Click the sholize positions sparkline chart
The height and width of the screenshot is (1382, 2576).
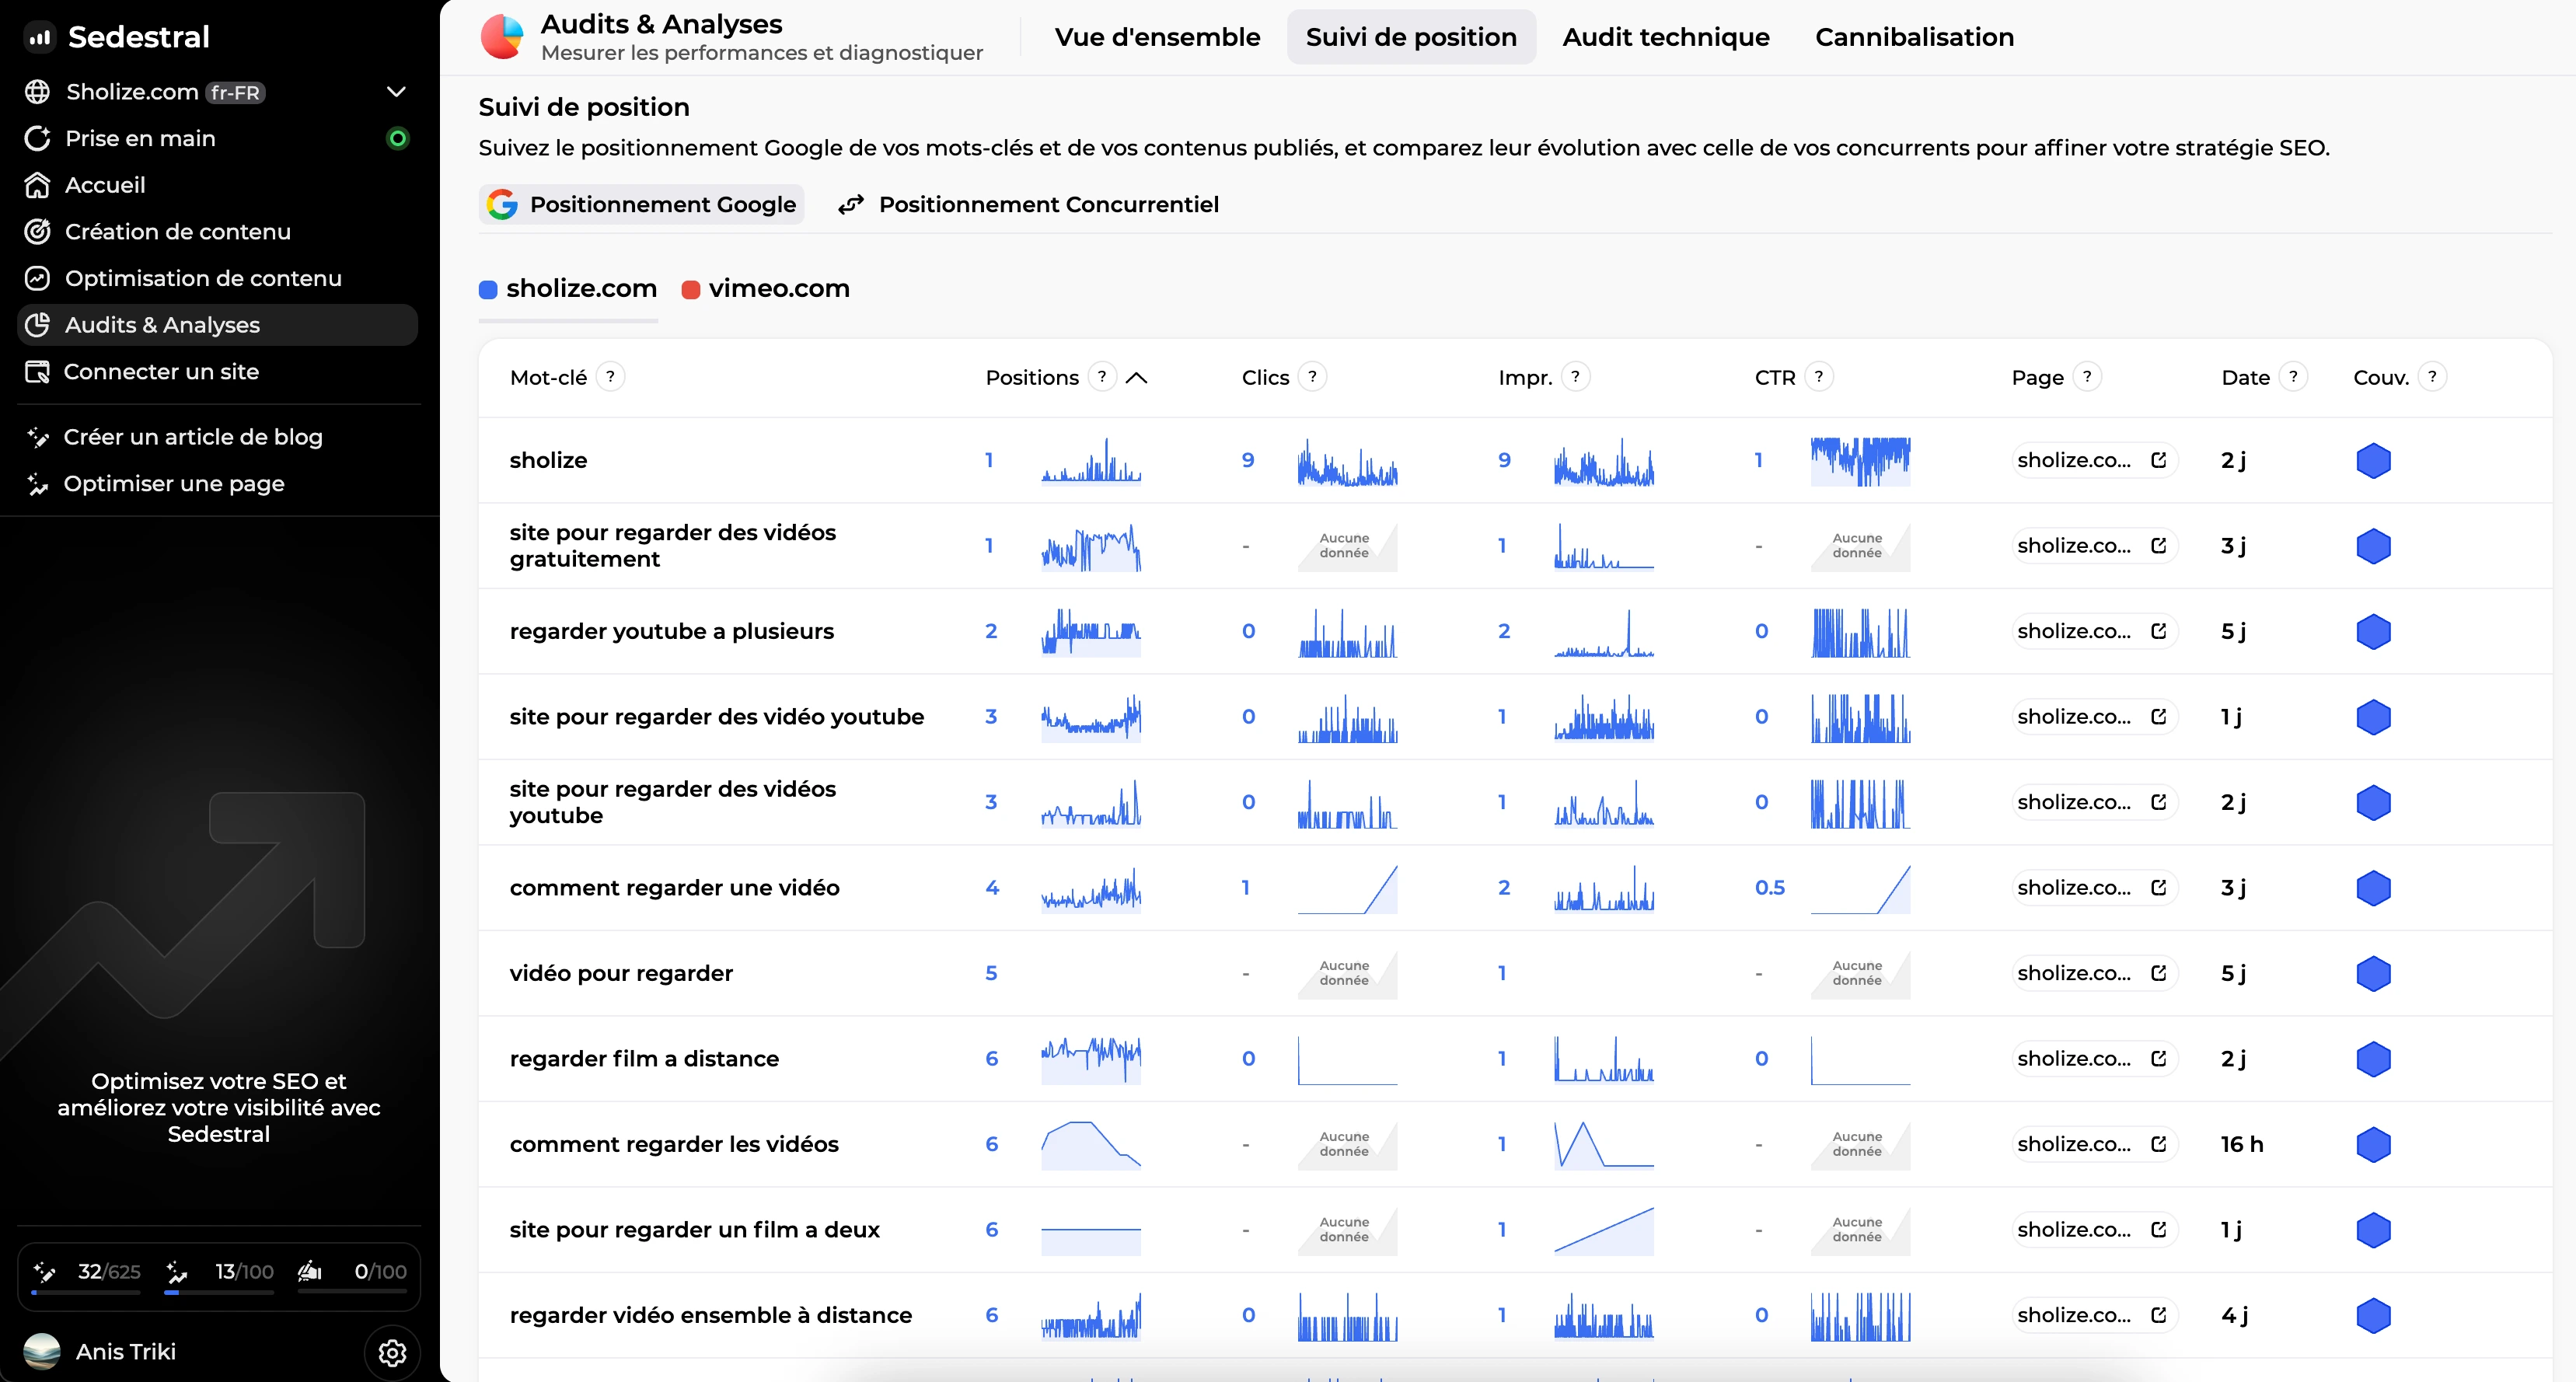pos(1091,461)
